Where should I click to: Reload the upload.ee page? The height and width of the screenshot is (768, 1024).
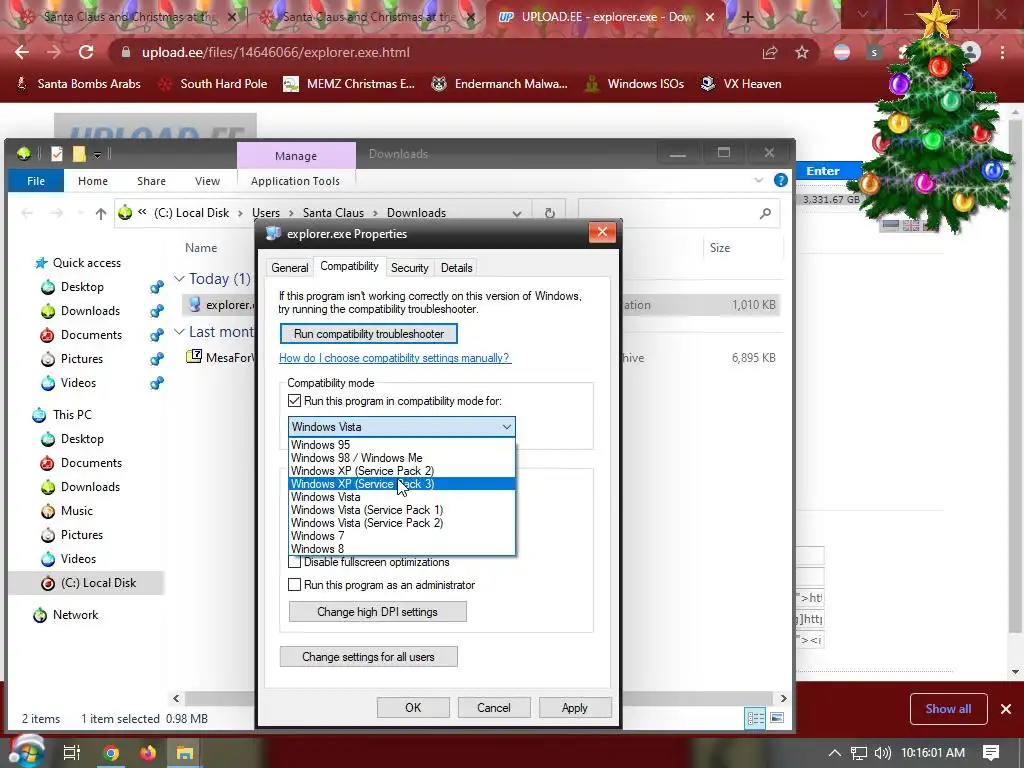86,52
